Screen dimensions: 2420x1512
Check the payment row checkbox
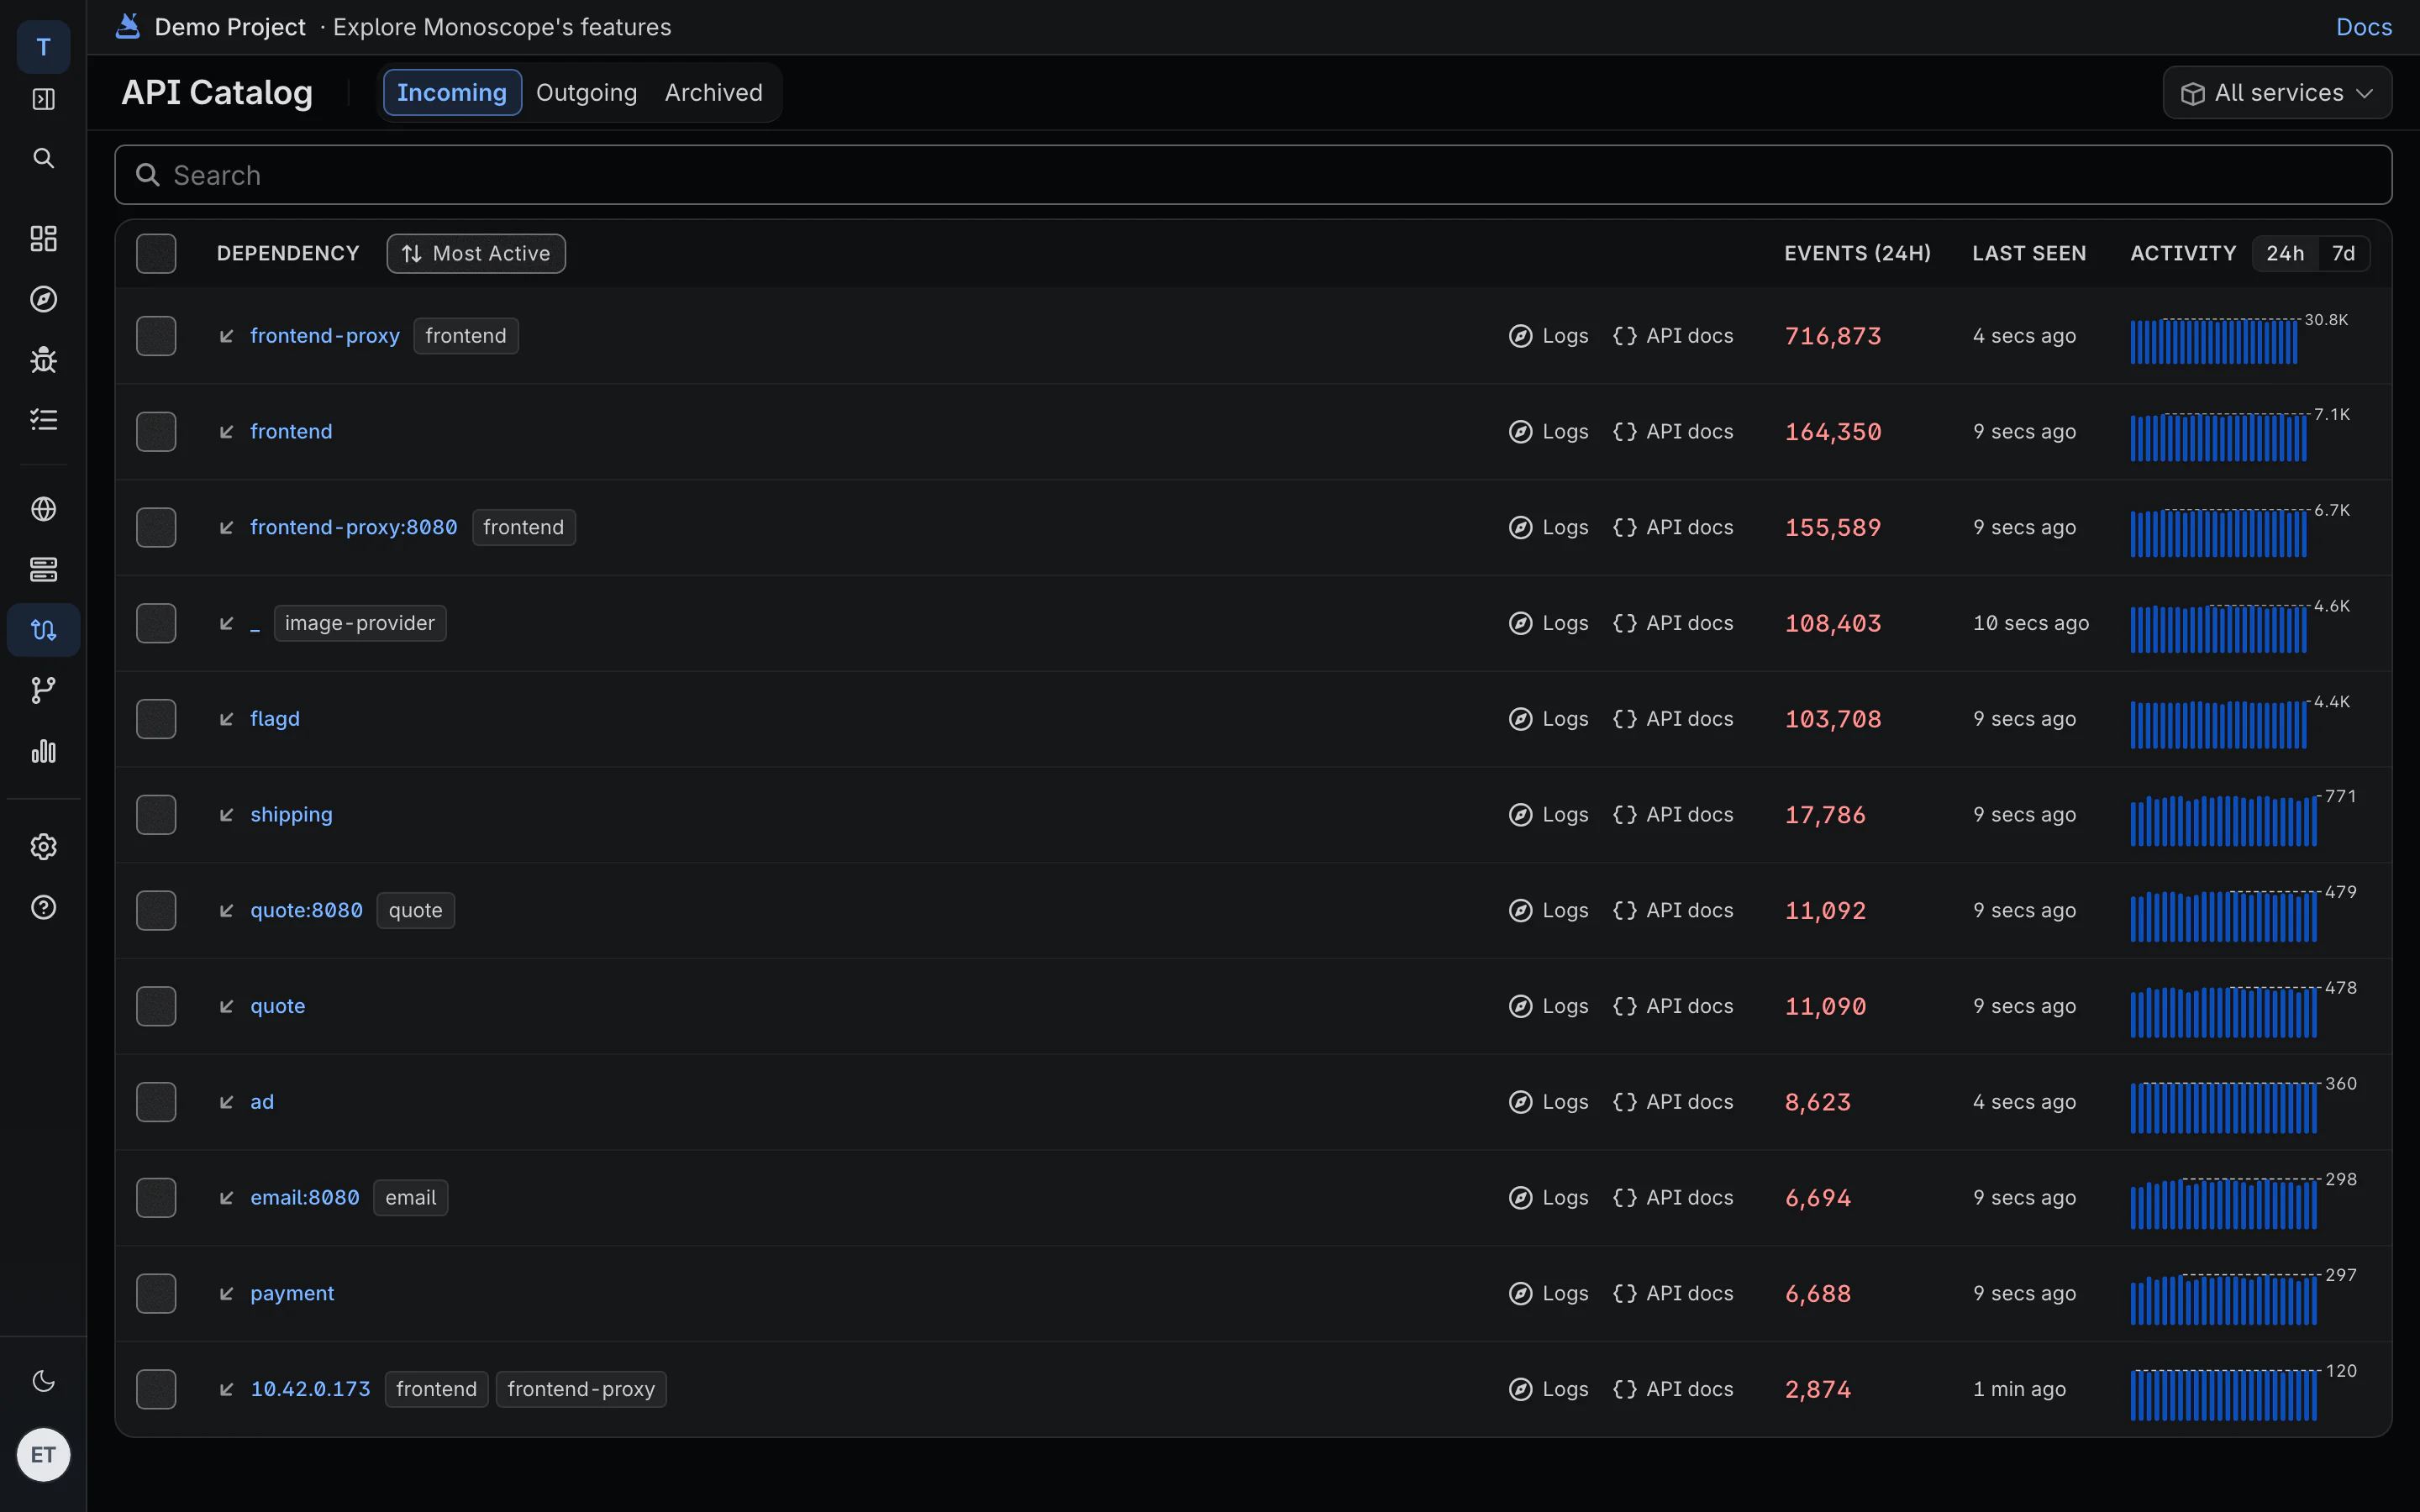pyautogui.click(x=156, y=1294)
